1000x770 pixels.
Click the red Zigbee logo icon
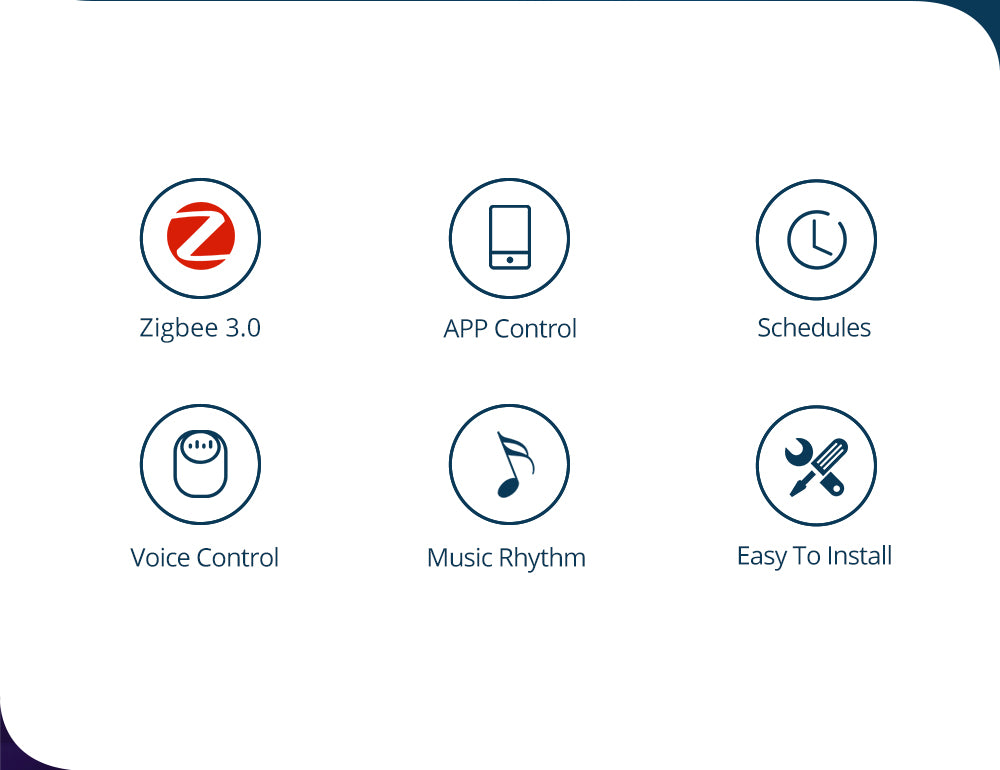pyautogui.click(x=200, y=236)
